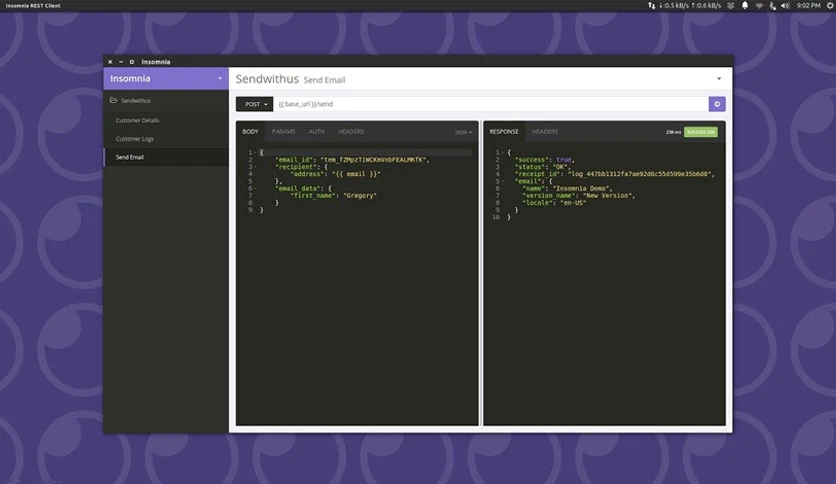The image size is (836, 484).
Task: Fold the recipient block on body line 3
Action: point(255,167)
